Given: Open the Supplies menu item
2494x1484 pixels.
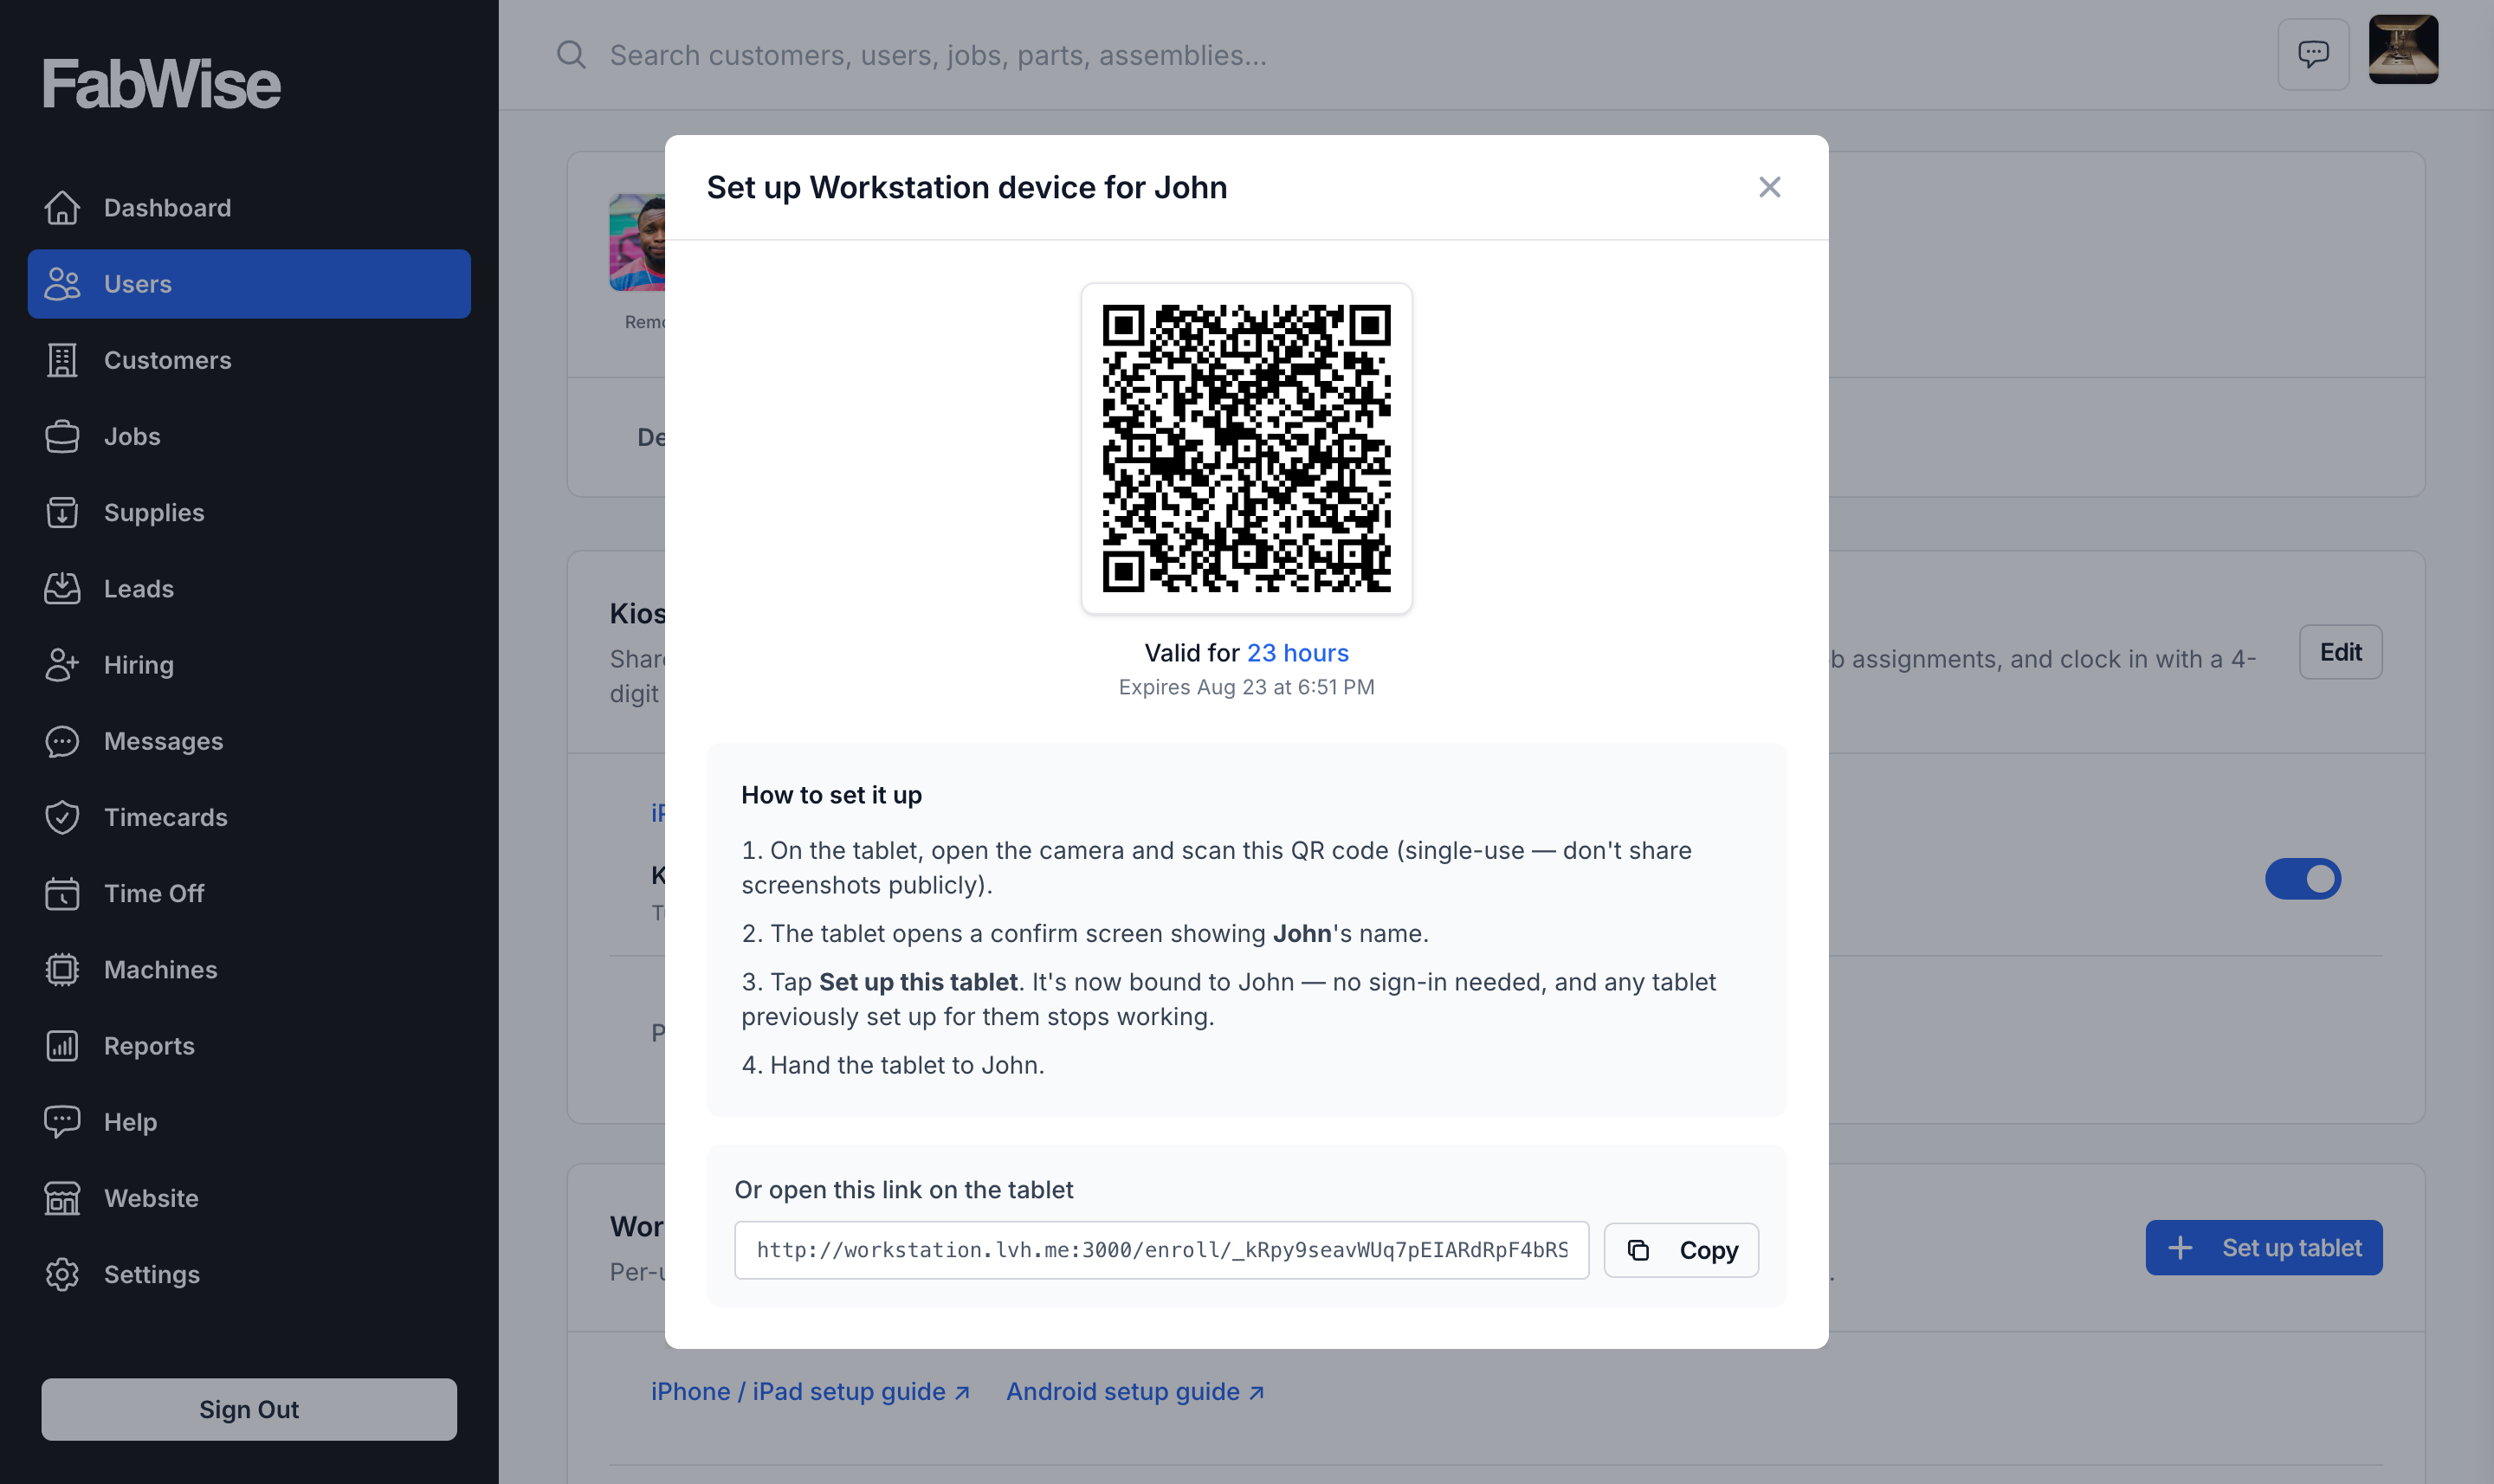Looking at the screenshot, I should [x=249, y=512].
